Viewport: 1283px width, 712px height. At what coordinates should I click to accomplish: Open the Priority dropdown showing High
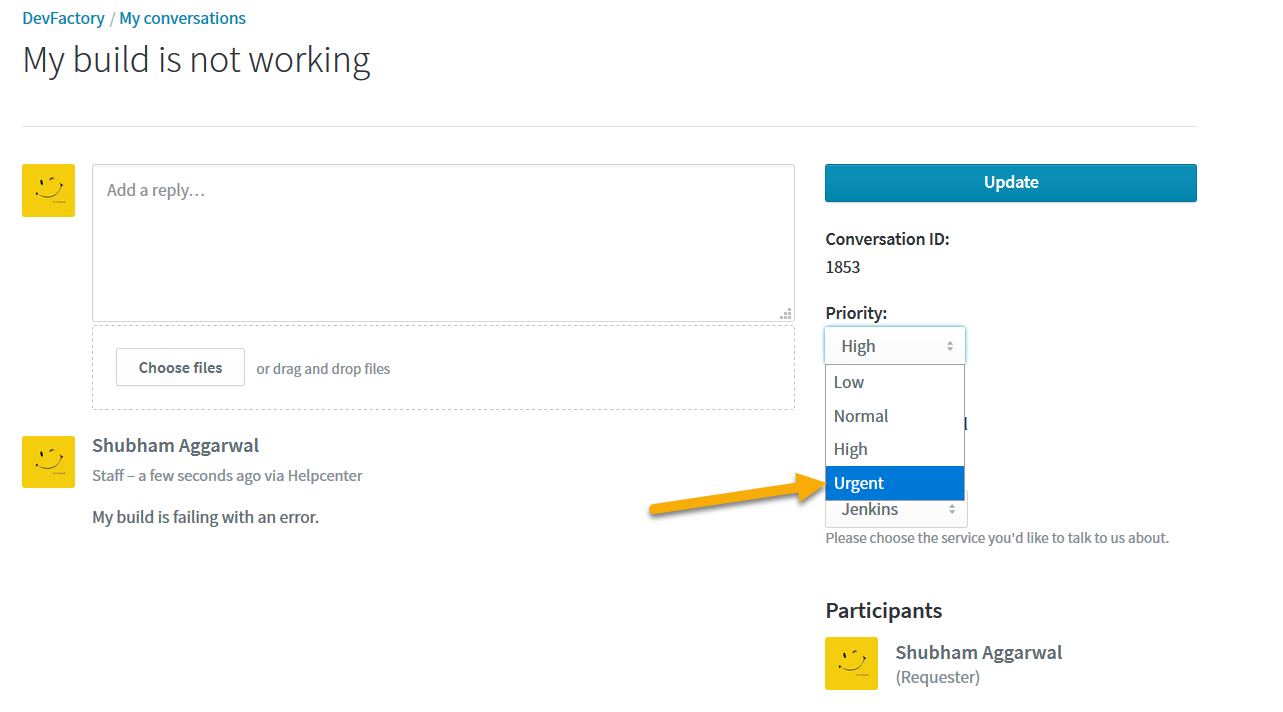(x=895, y=346)
